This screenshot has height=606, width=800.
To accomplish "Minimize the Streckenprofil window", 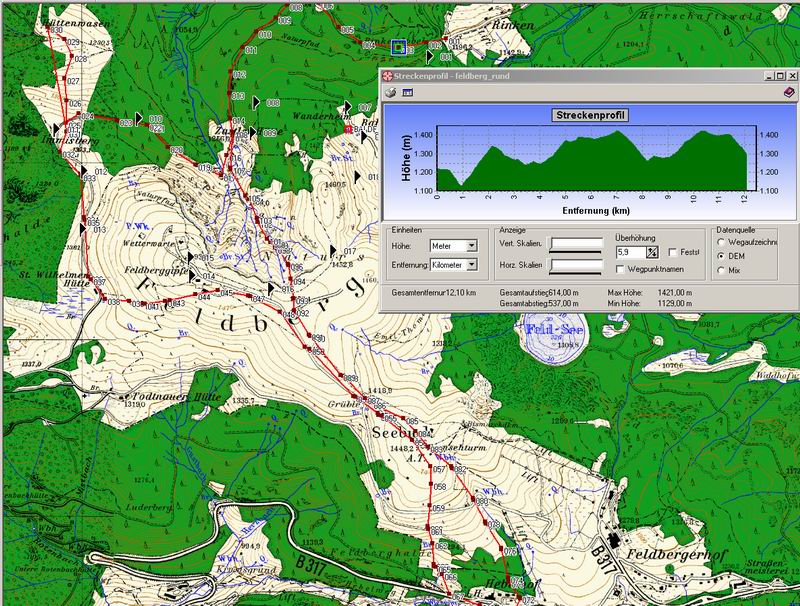I will pos(769,76).
